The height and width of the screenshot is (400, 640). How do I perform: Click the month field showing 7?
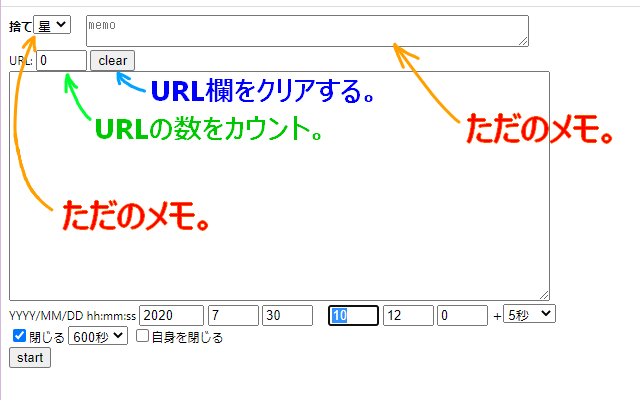233,316
